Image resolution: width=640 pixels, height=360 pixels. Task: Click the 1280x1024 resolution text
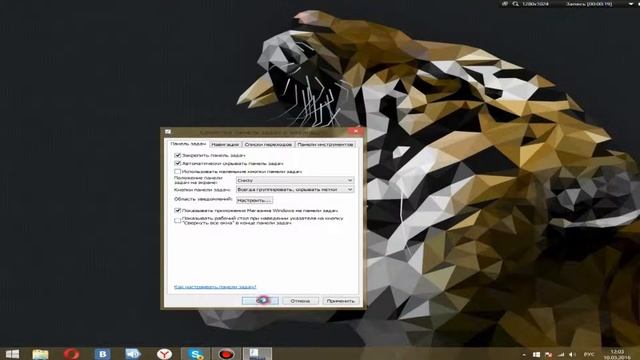pyautogui.click(x=535, y=4)
